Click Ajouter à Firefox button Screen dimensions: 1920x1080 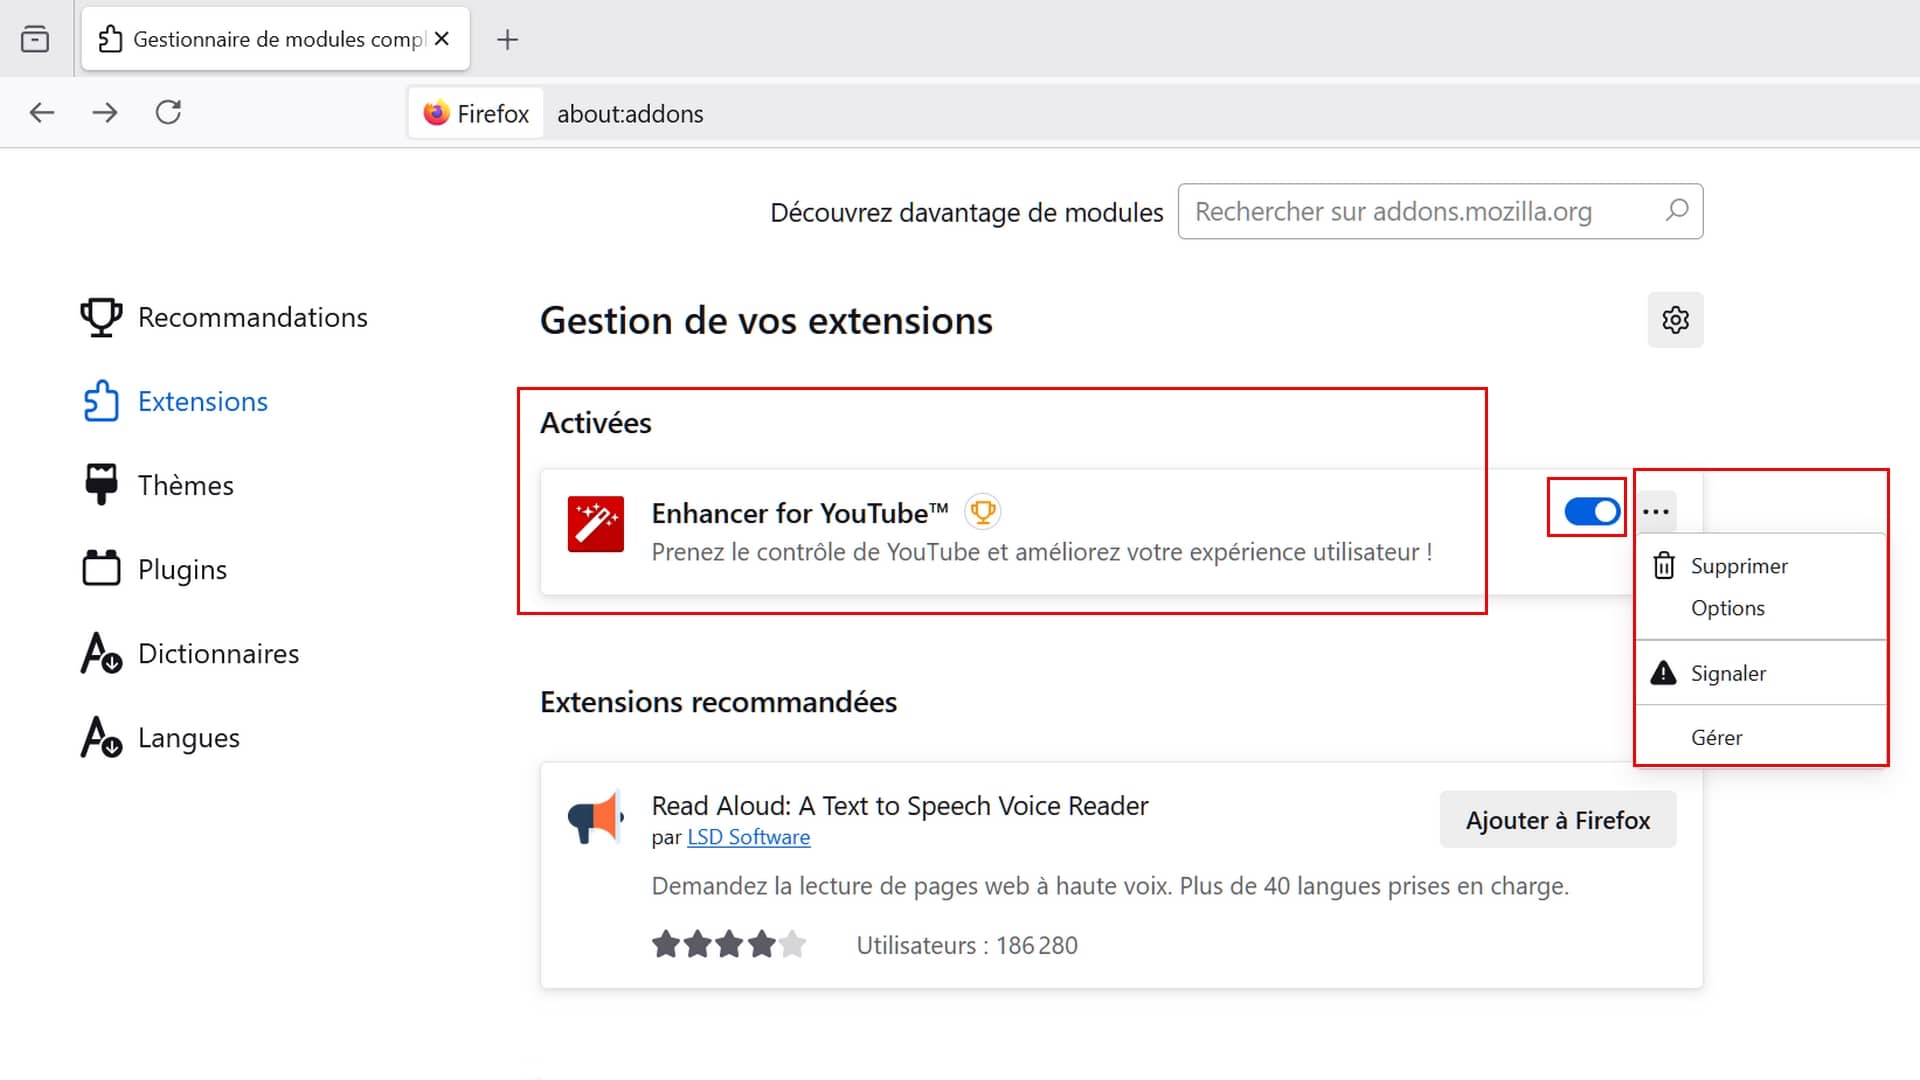point(1557,820)
